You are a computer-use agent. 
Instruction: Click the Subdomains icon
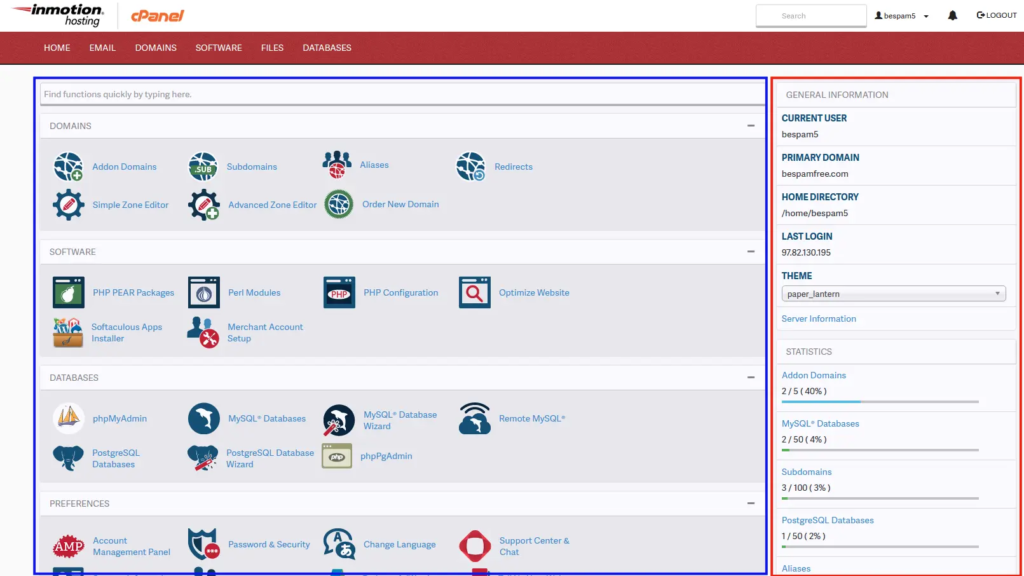203,167
